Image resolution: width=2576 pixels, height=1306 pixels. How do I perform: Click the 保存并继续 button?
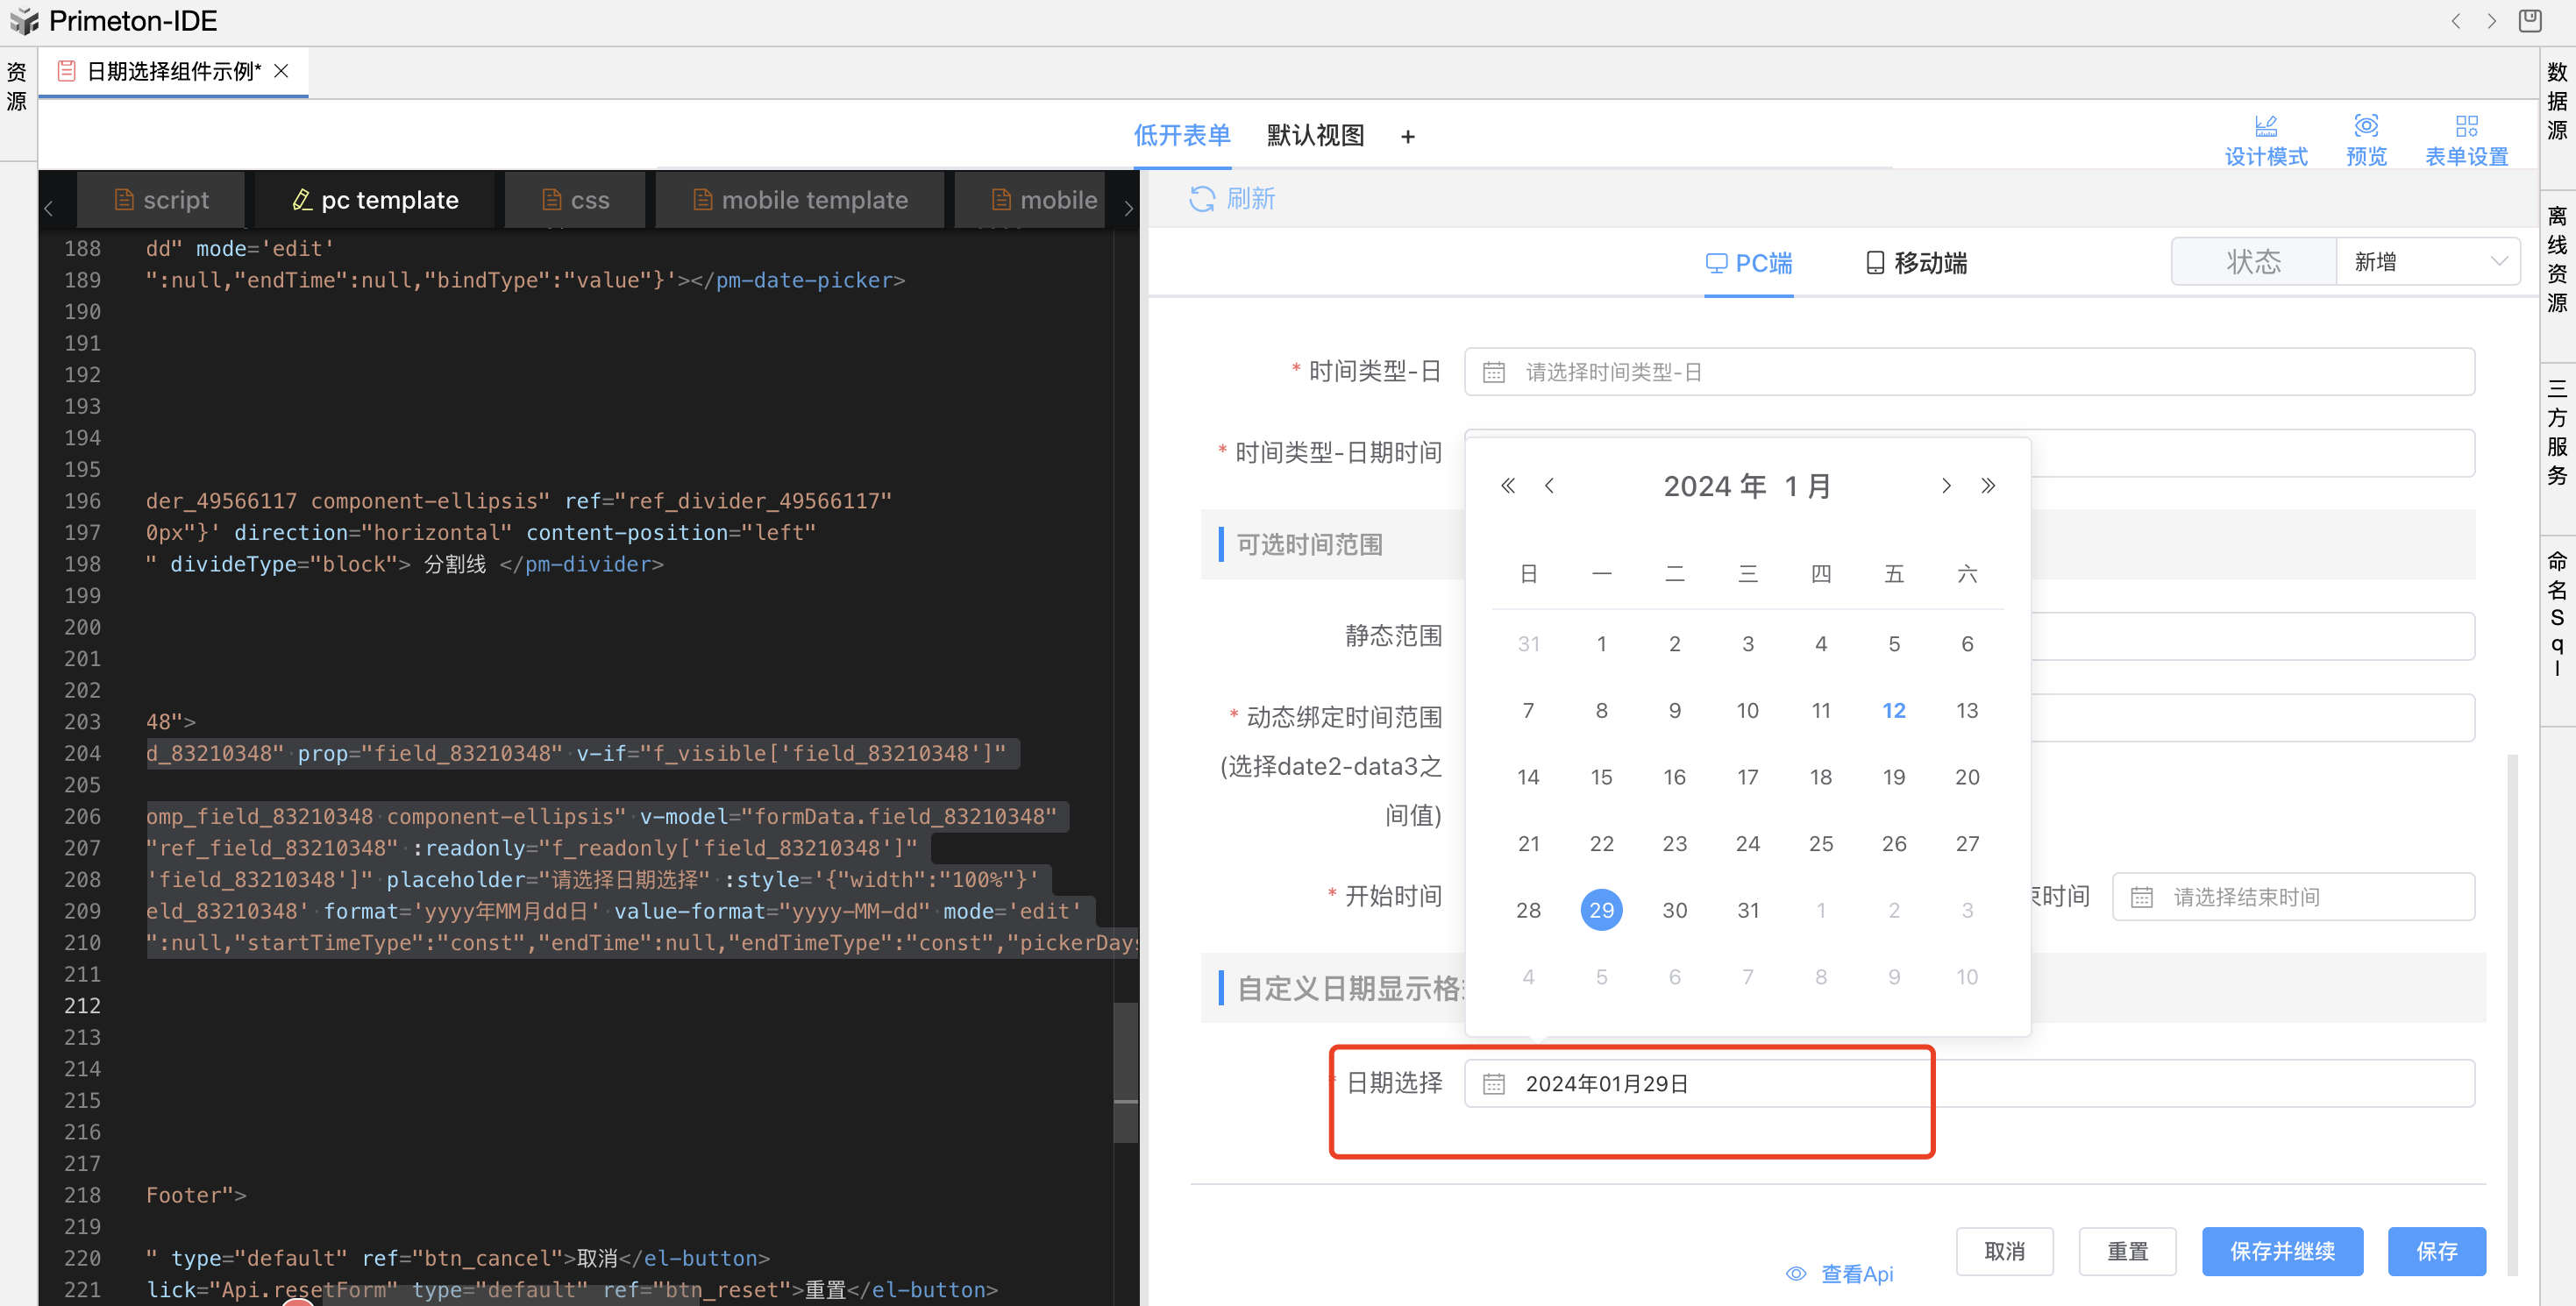click(x=2281, y=1251)
